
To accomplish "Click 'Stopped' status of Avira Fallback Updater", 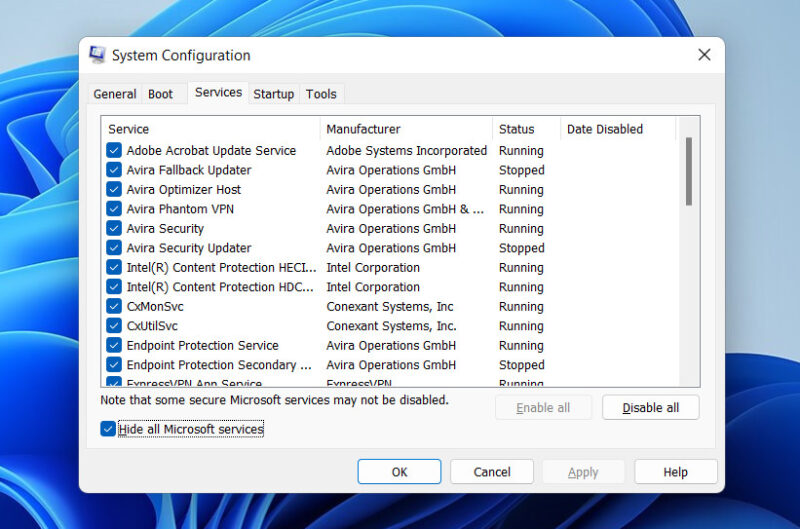I will 521,170.
